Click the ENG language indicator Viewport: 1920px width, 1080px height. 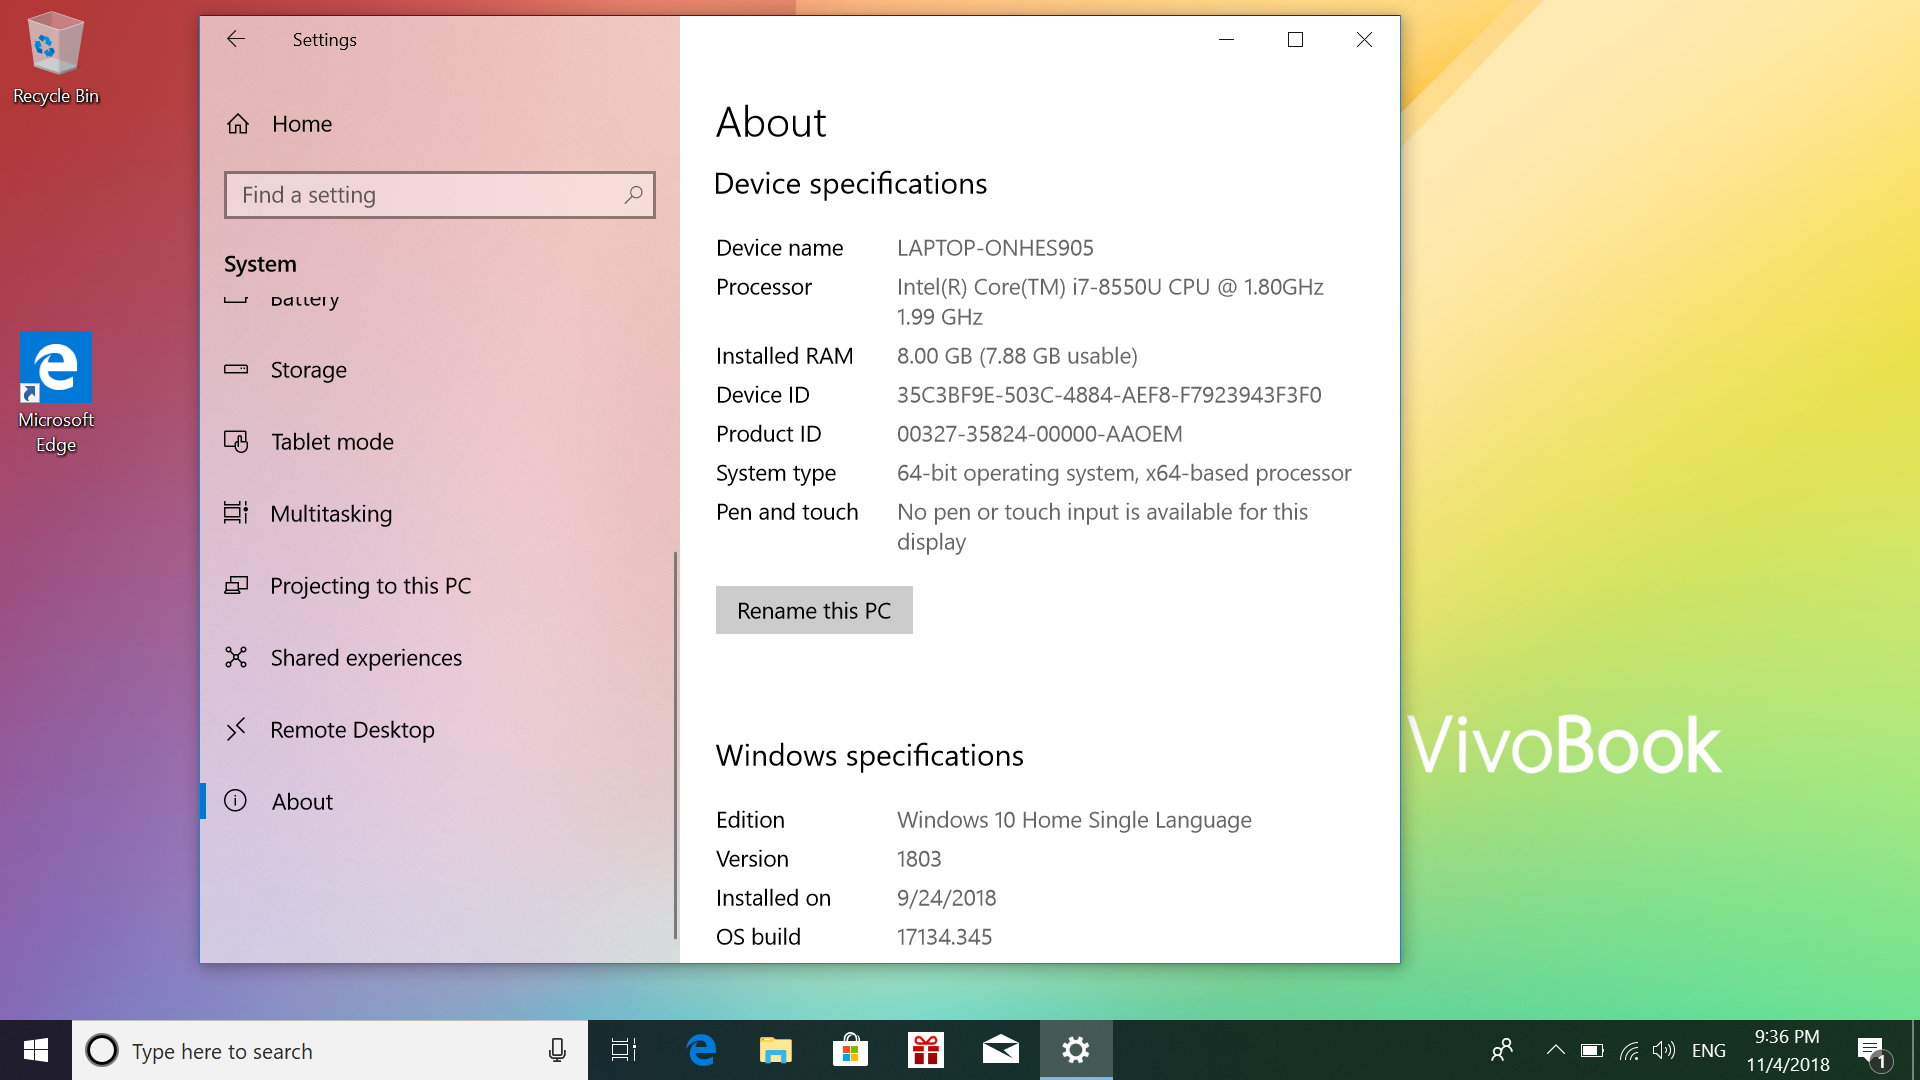pos(1709,1051)
